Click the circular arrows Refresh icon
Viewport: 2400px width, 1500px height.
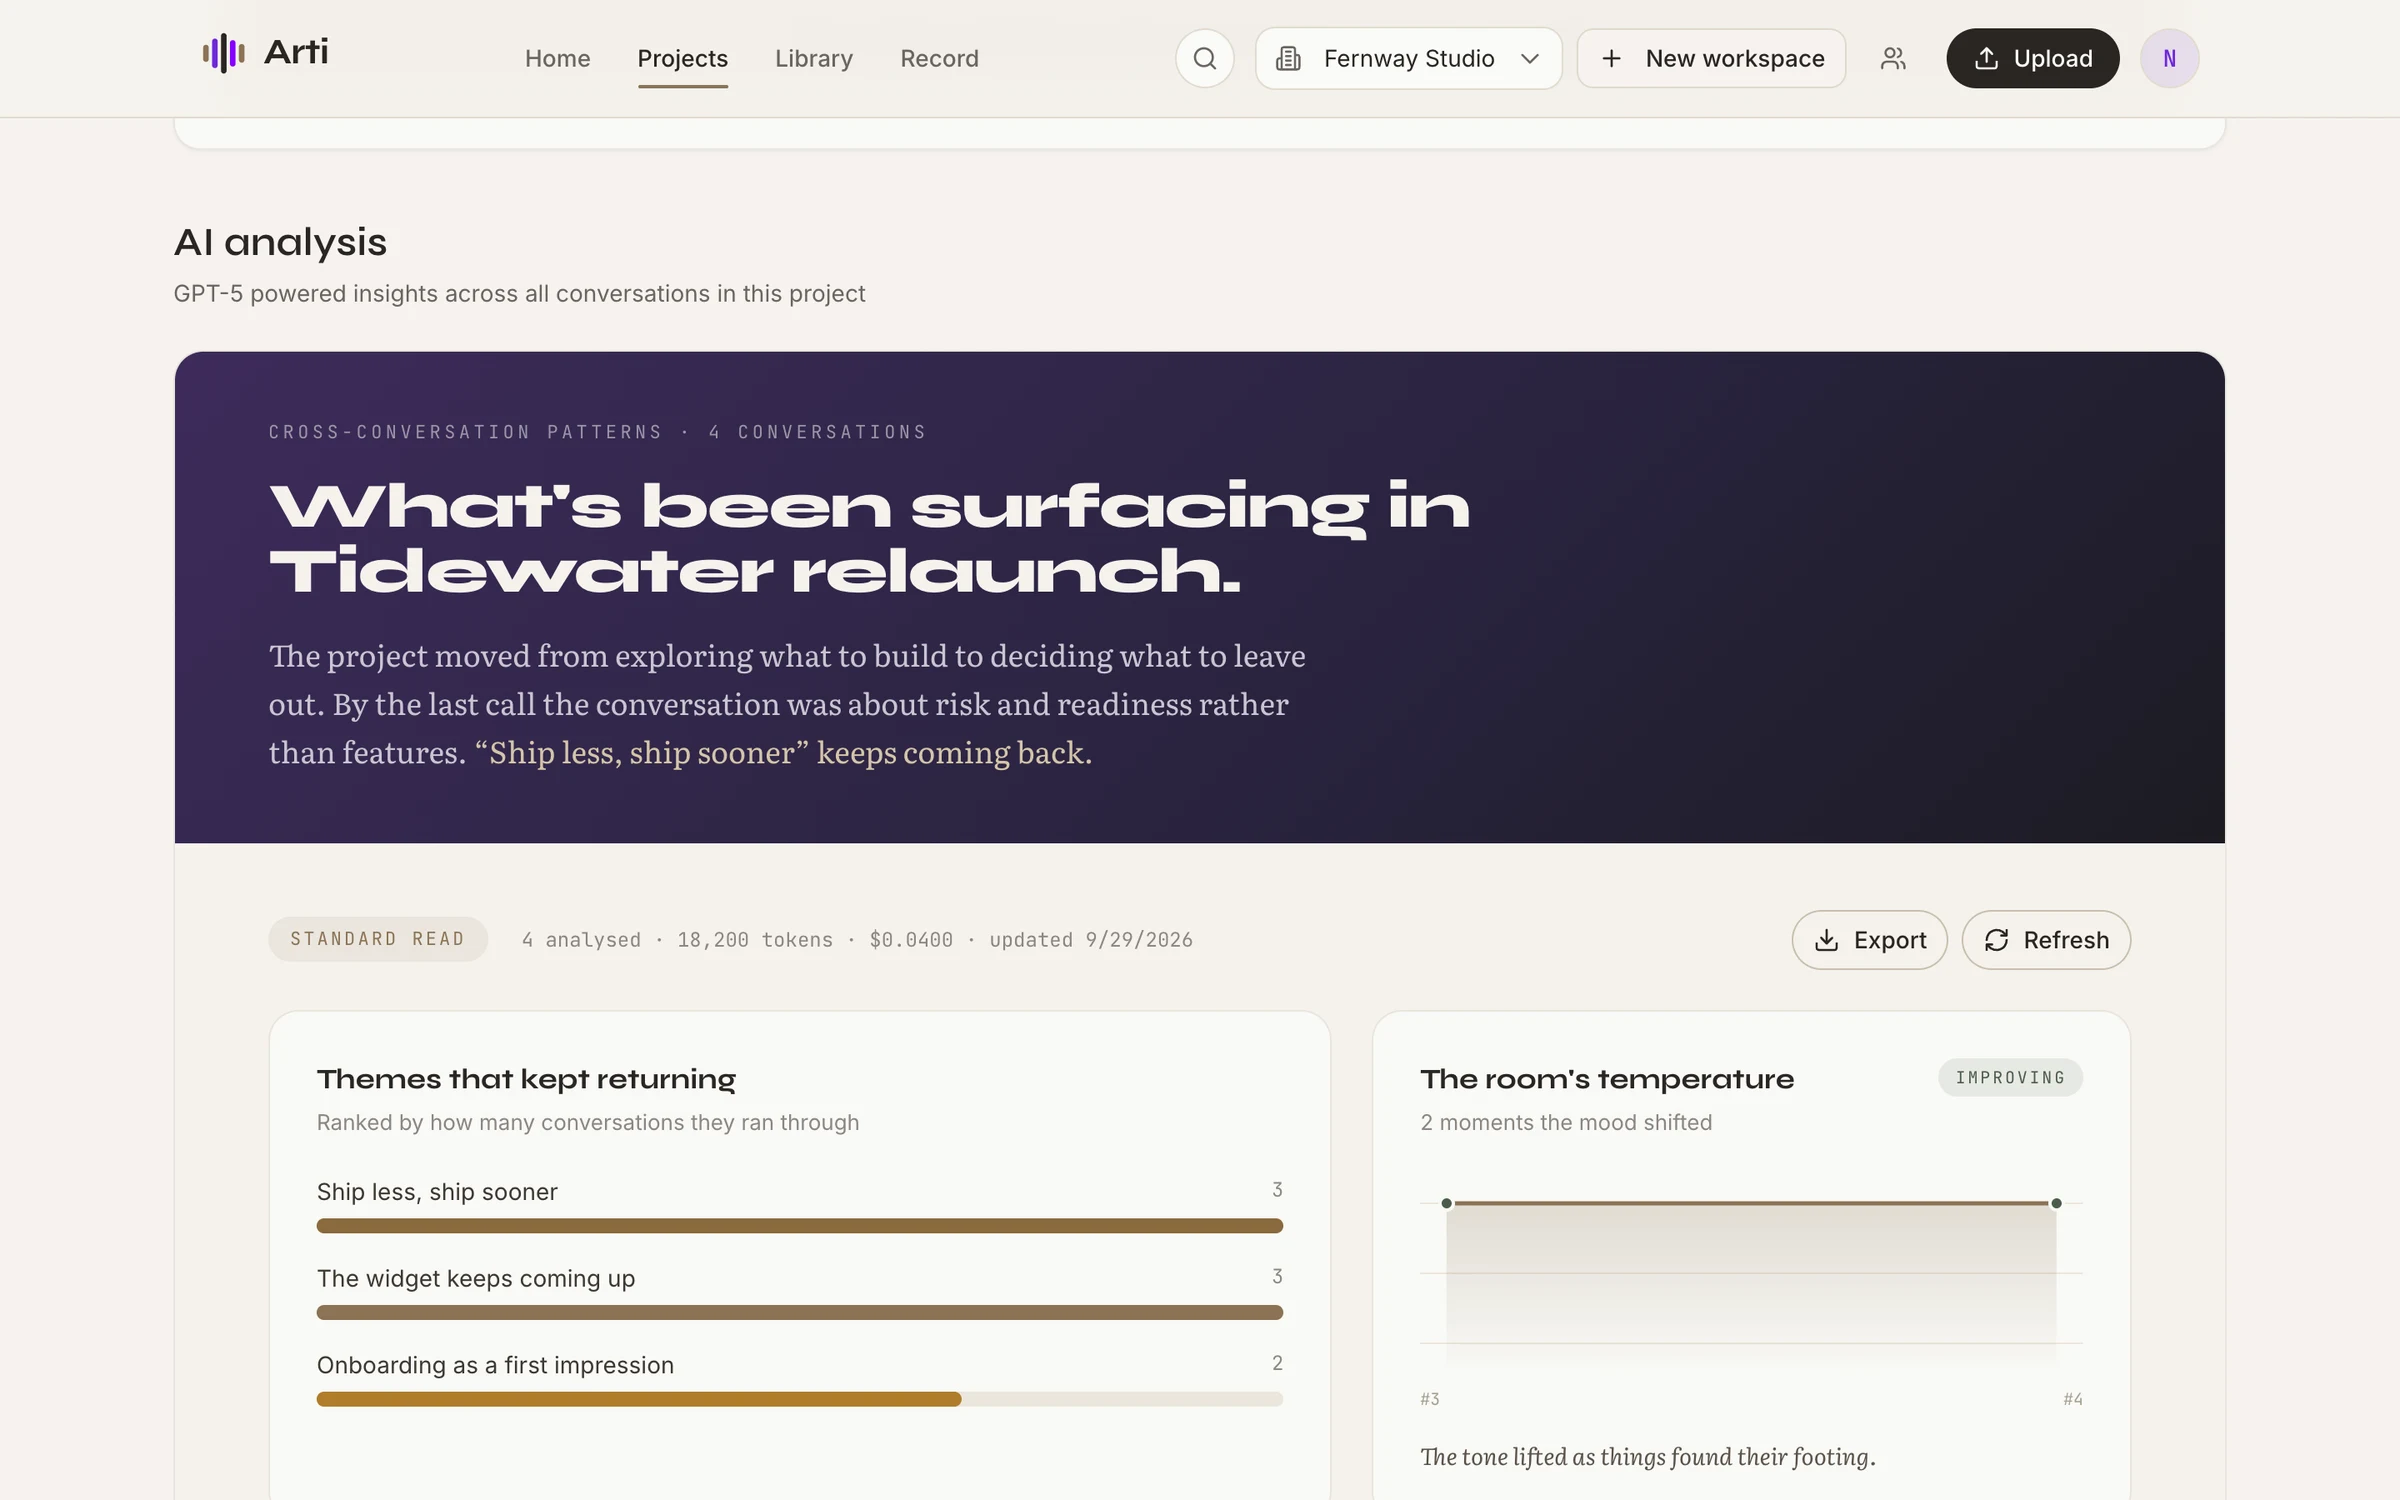(1996, 940)
